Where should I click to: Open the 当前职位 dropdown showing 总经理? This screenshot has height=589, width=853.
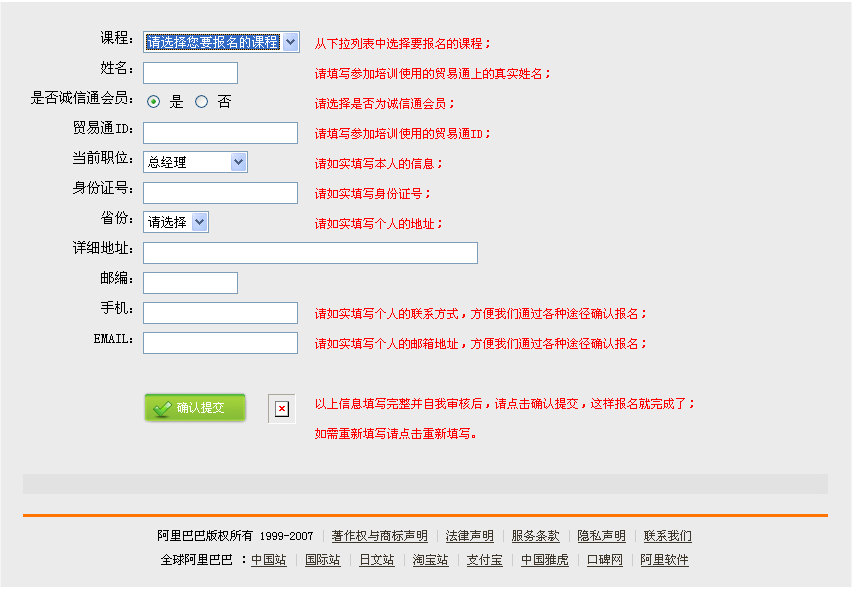point(195,162)
